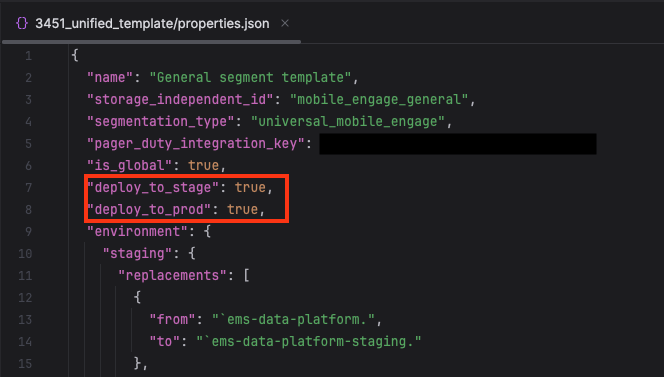The height and width of the screenshot is (377, 664).
Task: Click line number 10 in gutter
Action: [25, 254]
